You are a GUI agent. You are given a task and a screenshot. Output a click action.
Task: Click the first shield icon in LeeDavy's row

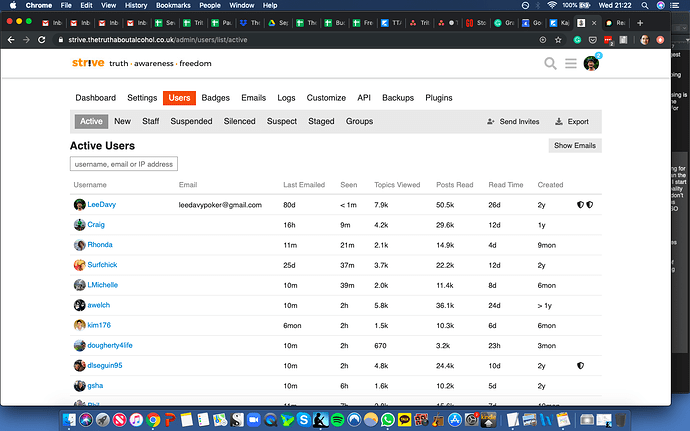point(580,205)
